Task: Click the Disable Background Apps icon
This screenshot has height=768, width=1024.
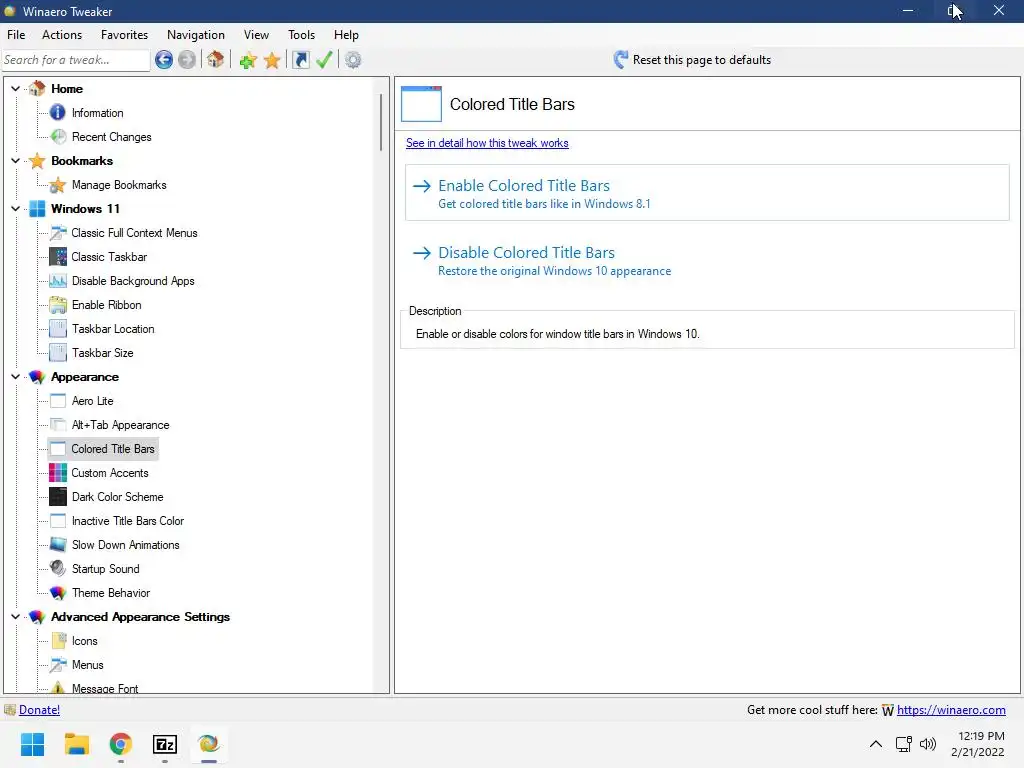Action: pos(58,281)
